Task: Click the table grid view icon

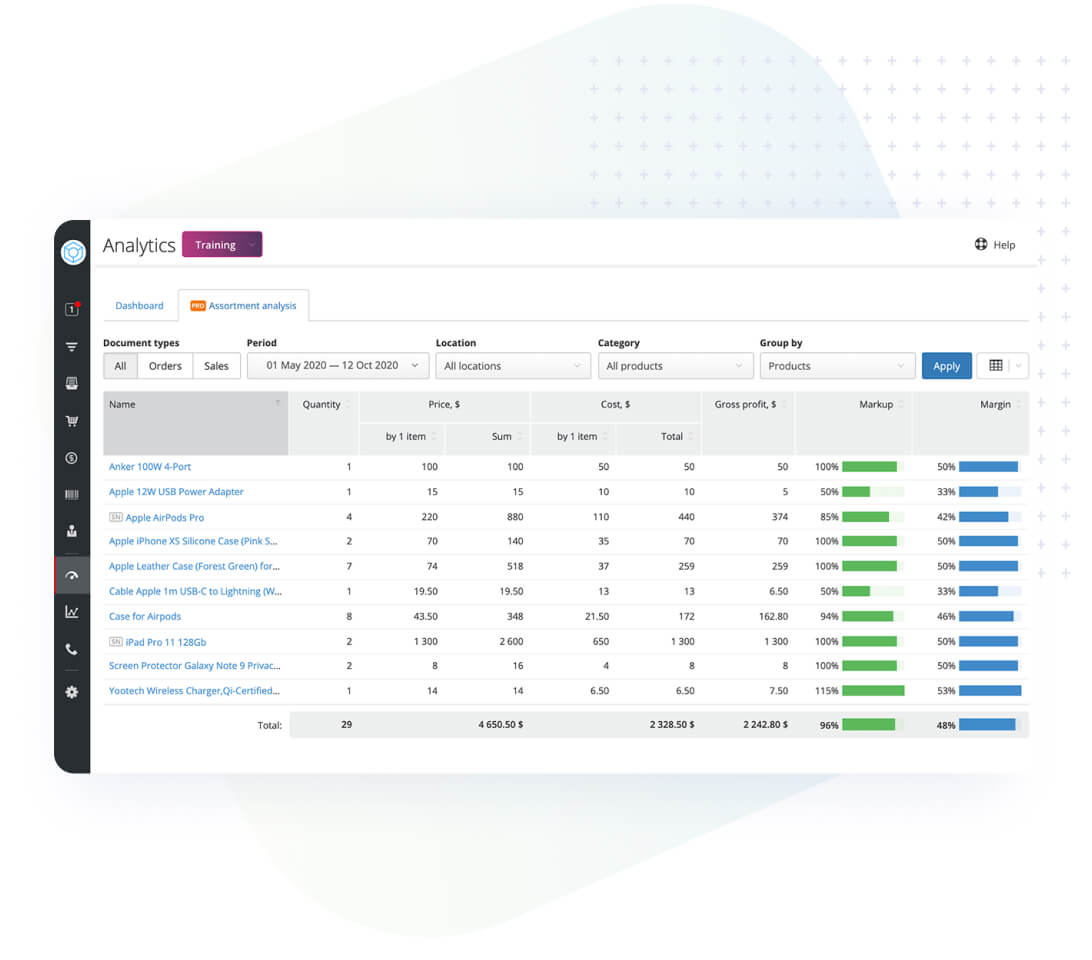Action: [995, 366]
